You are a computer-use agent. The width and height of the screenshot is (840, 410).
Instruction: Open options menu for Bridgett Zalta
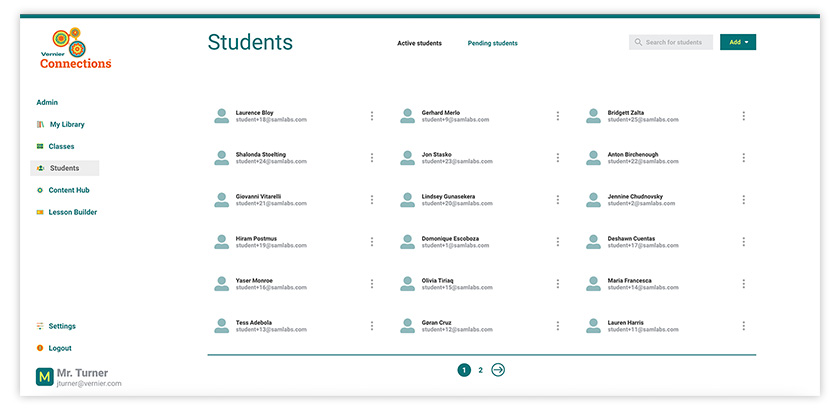(744, 116)
